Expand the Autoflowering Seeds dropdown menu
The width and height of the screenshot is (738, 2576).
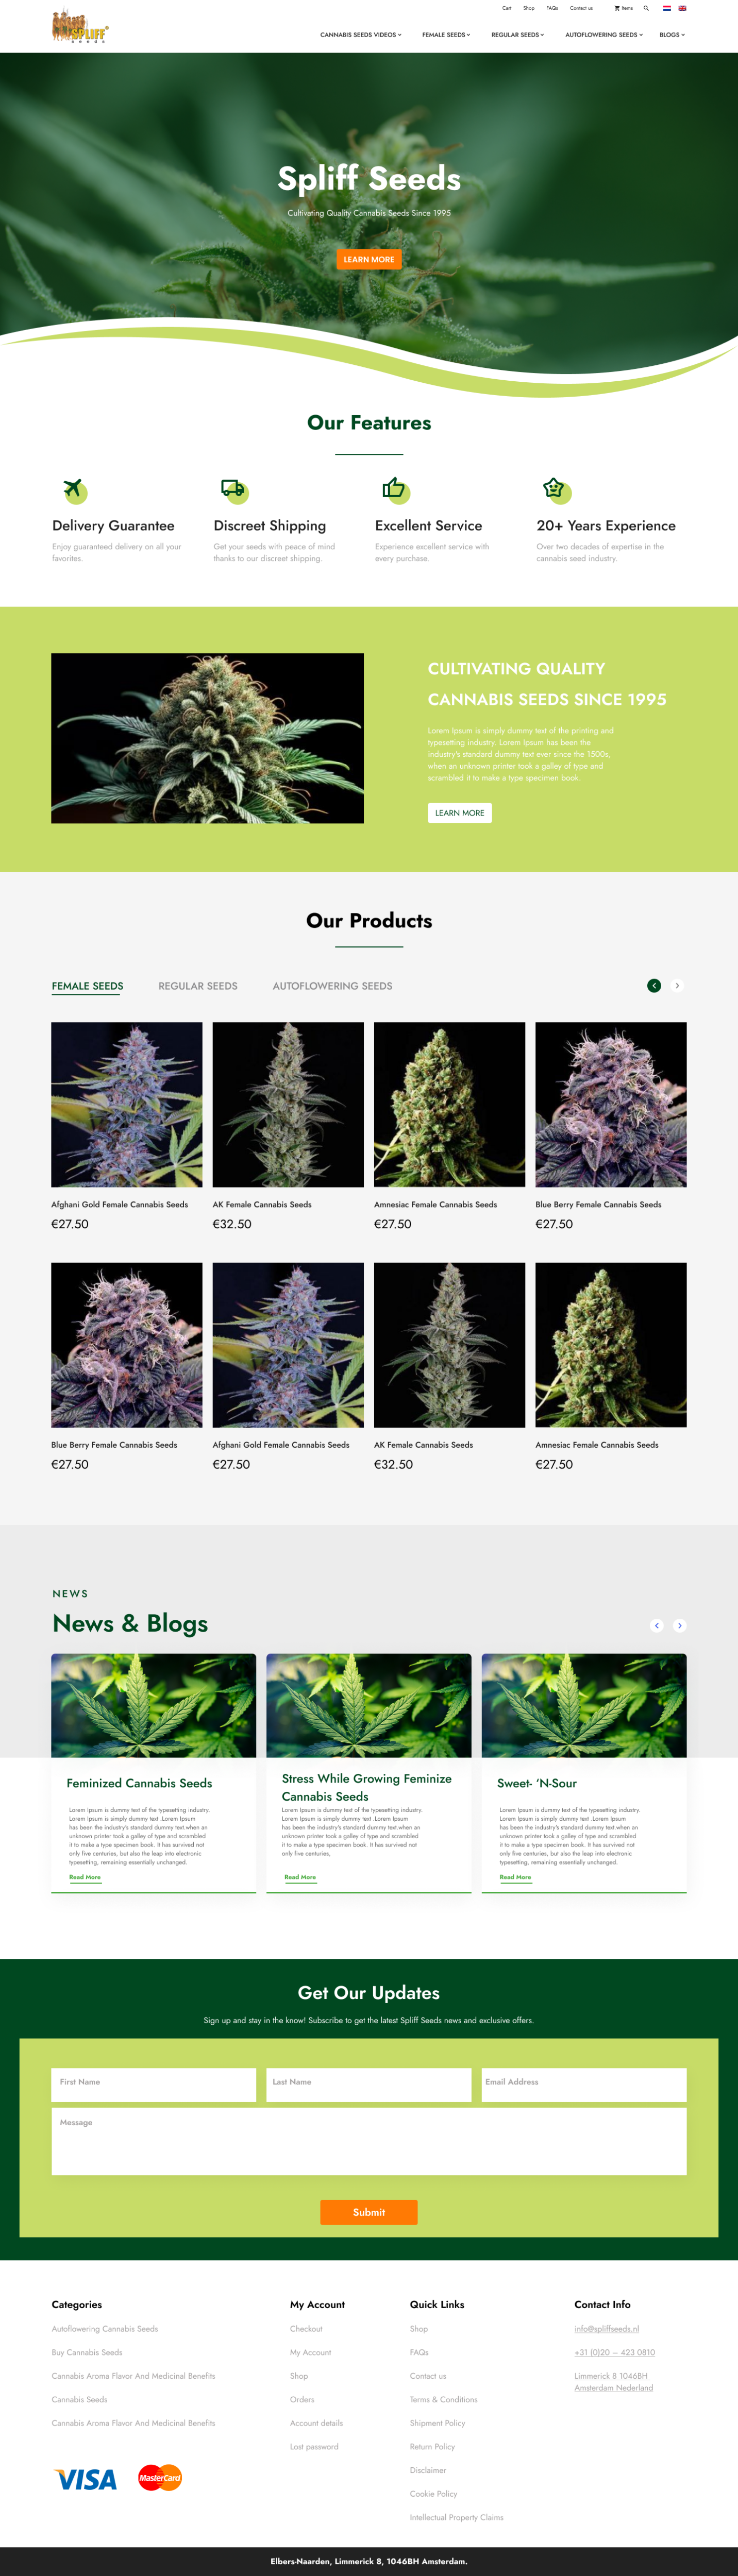click(604, 35)
